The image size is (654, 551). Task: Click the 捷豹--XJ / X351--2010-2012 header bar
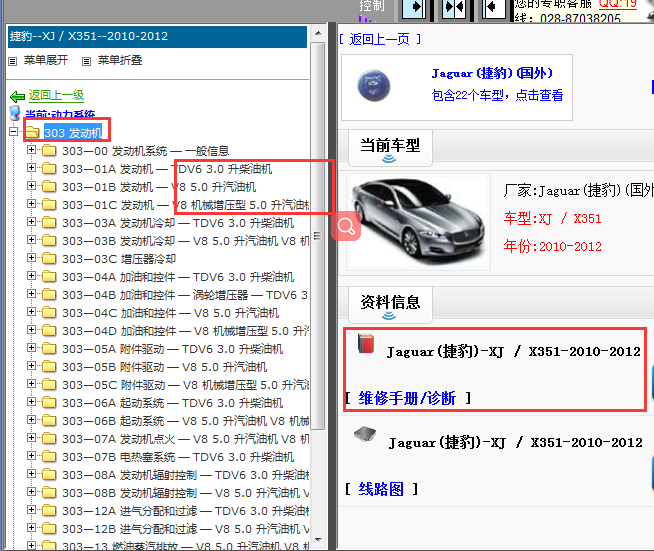(x=157, y=37)
